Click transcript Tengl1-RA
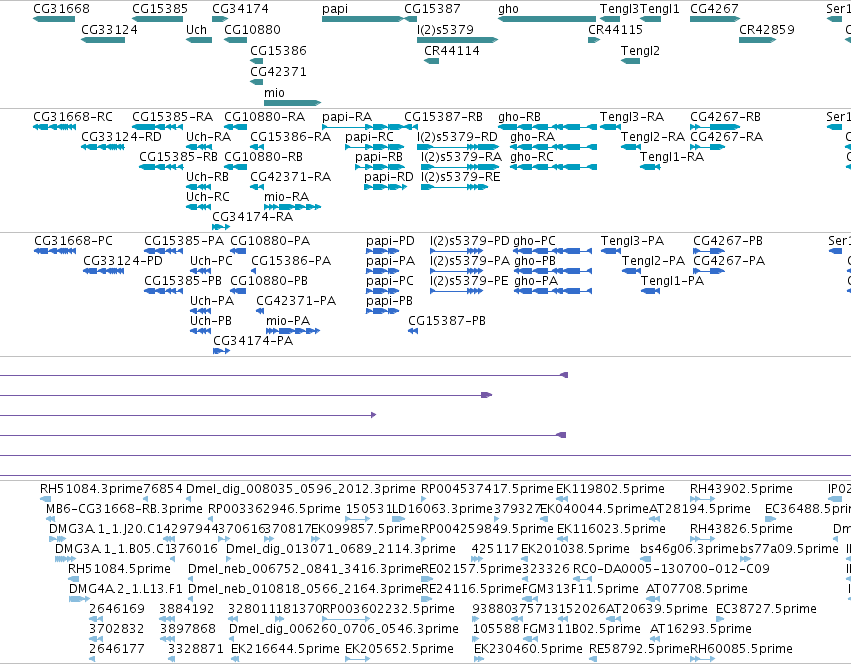851x664 pixels. point(672,157)
